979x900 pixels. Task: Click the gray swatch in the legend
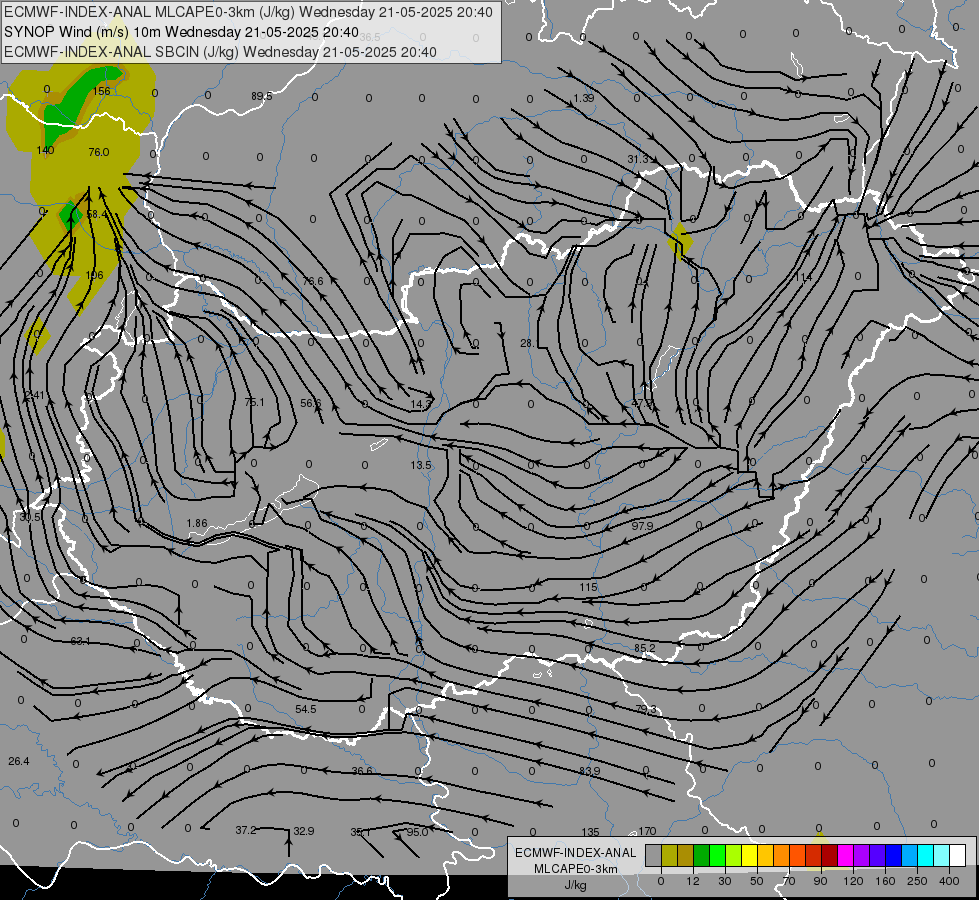pyautogui.click(x=653, y=855)
